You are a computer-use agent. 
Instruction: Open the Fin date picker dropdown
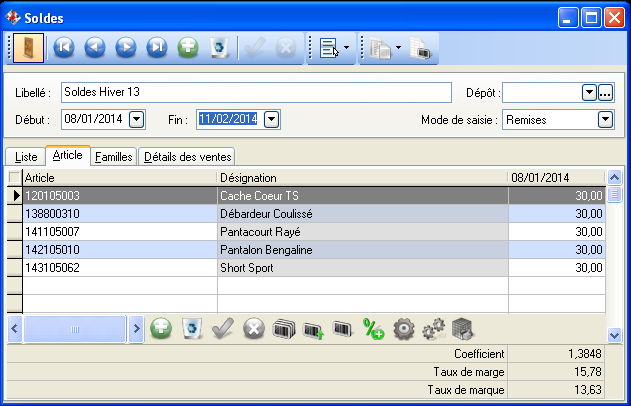pyautogui.click(x=271, y=120)
